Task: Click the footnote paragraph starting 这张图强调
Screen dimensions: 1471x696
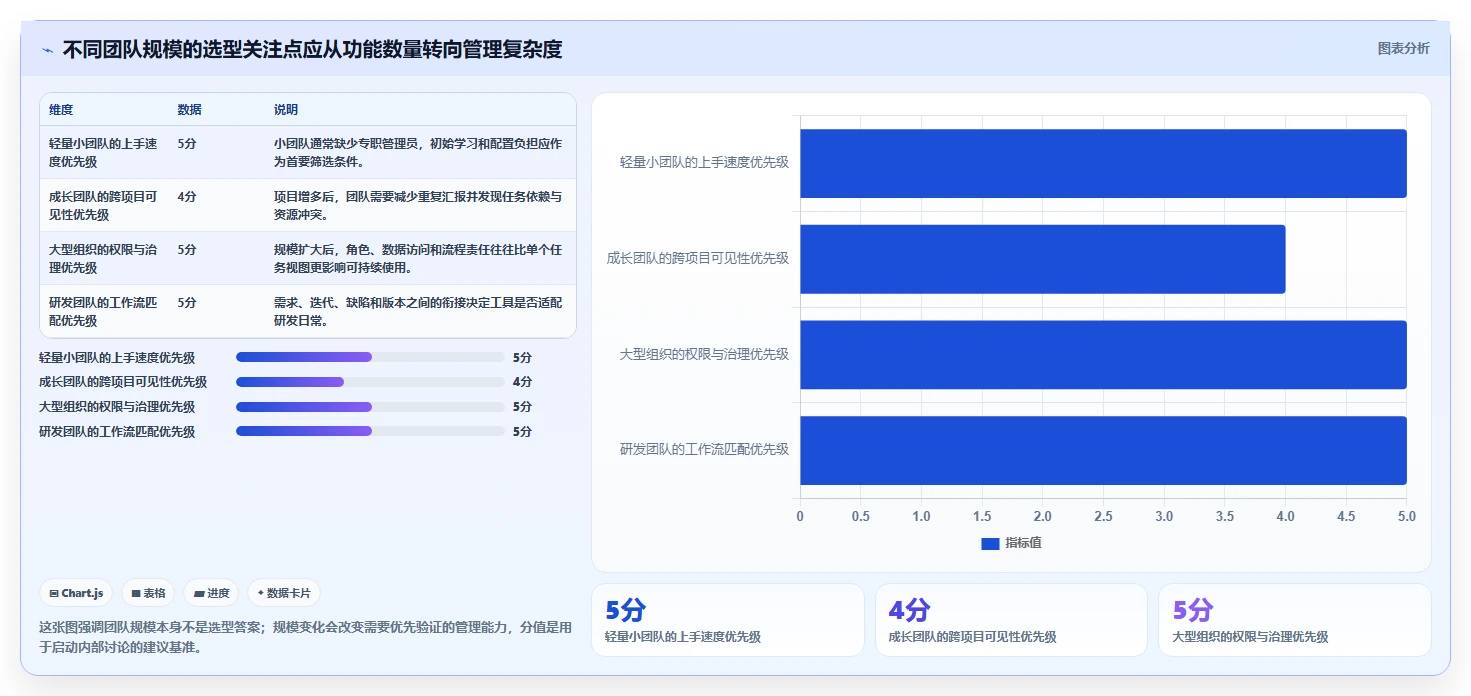Action: [305, 637]
